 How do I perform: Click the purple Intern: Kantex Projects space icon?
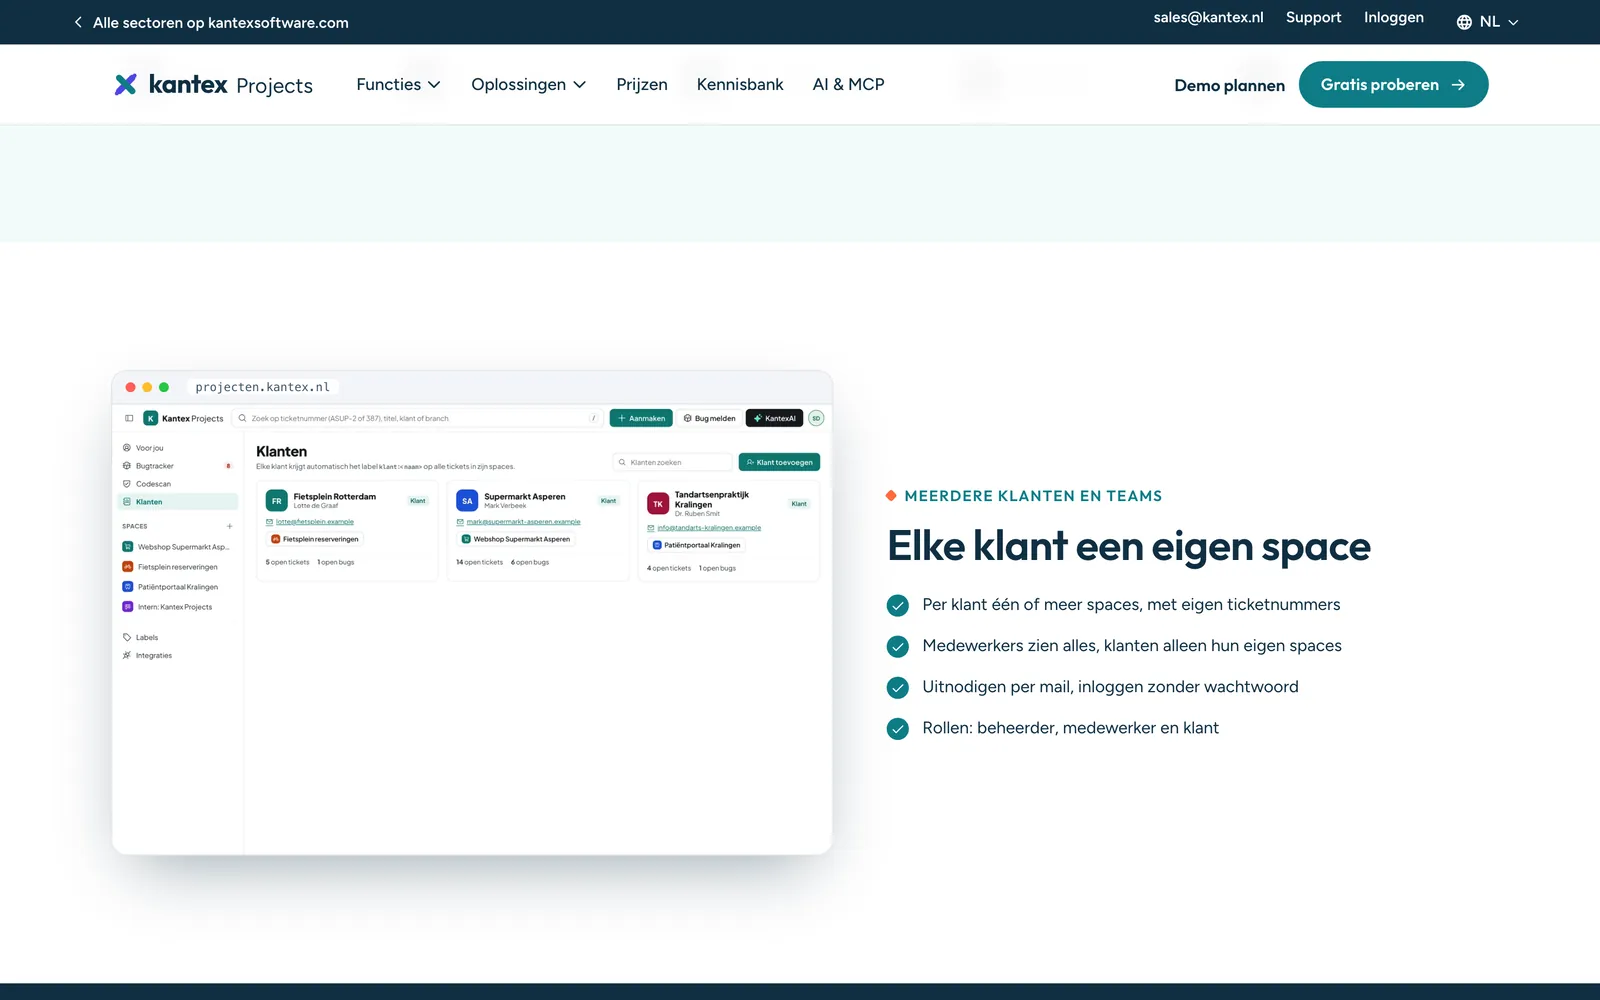[128, 607]
